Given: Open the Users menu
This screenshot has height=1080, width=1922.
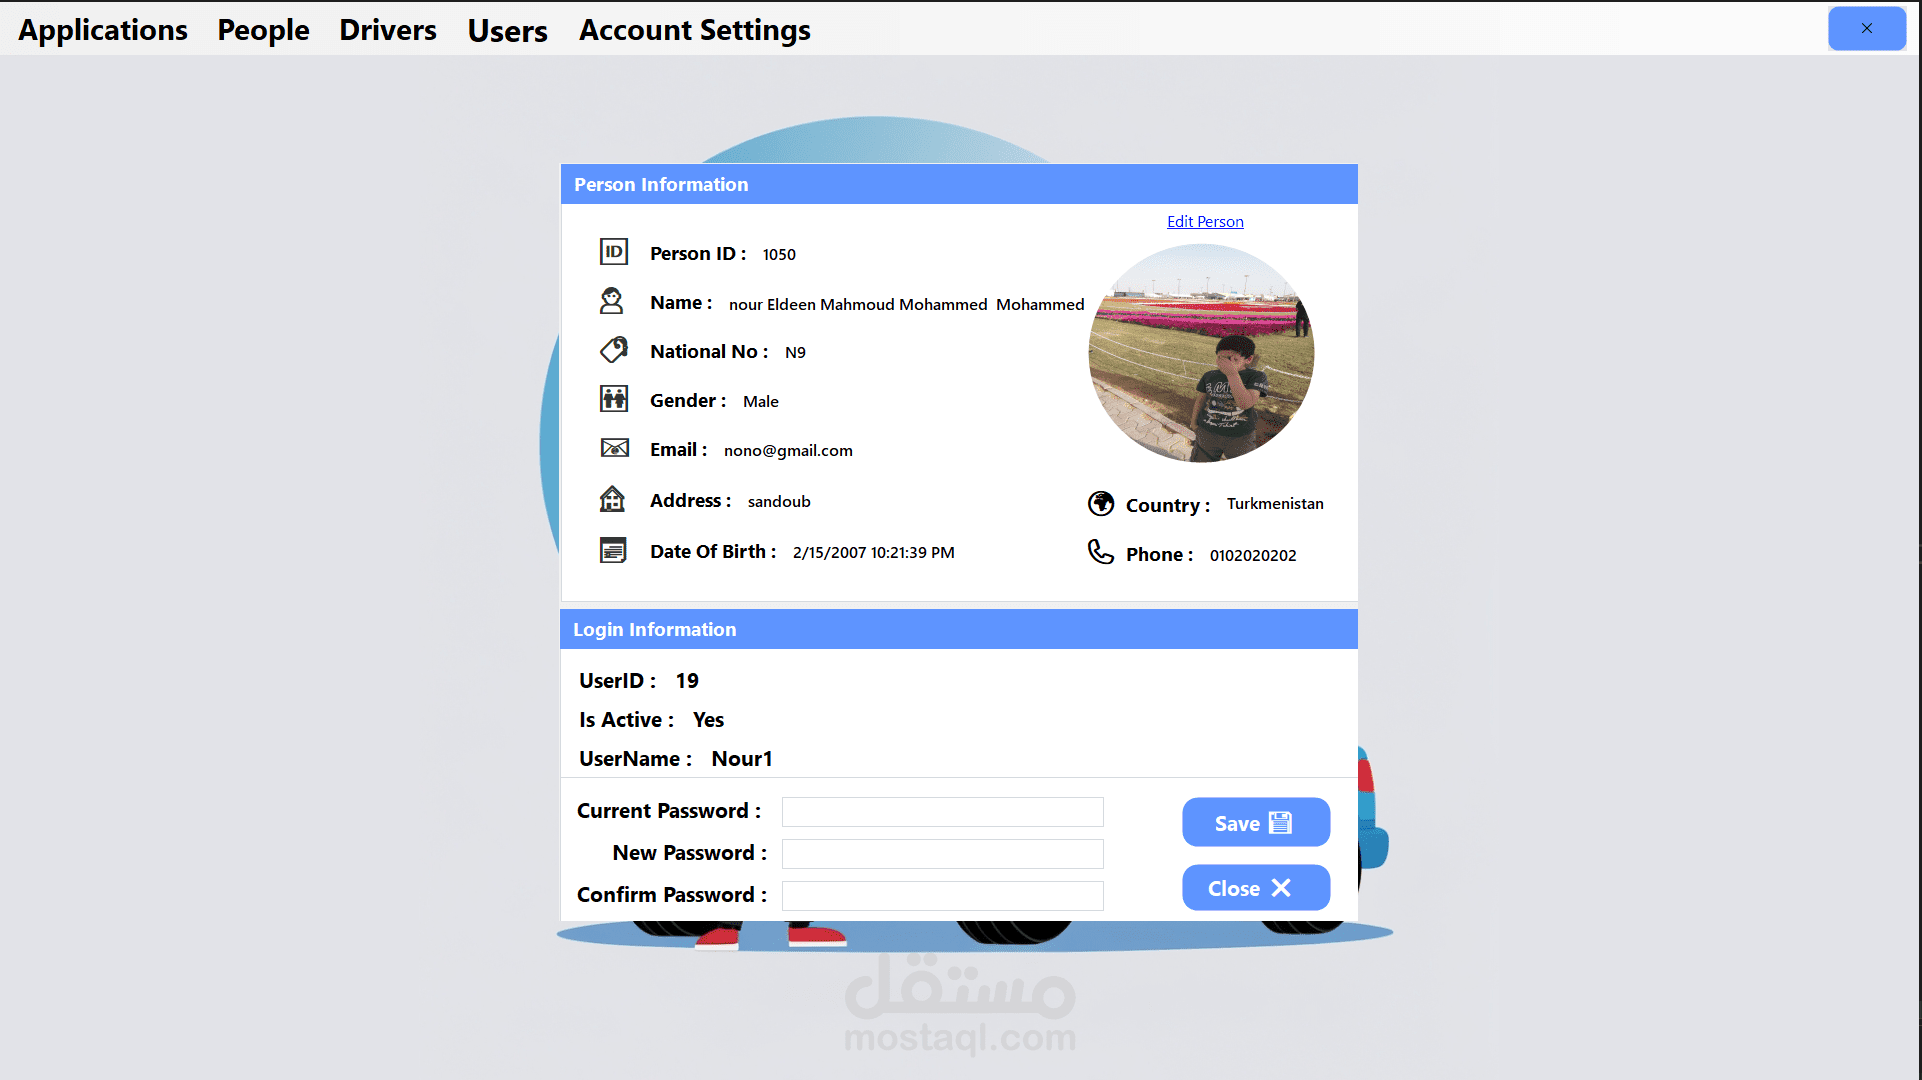Looking at the screenshot, I should [507, 31].
